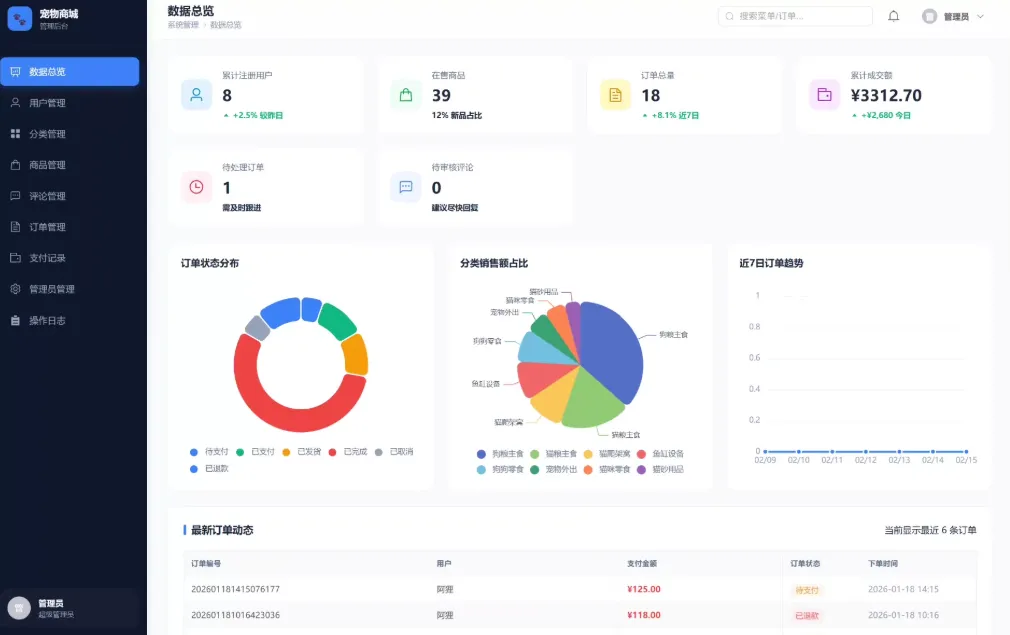Toggle 猫咪零食 legend in category sales chart
The height and width of the screenshot is (635, 1010).
coord(607,469)
